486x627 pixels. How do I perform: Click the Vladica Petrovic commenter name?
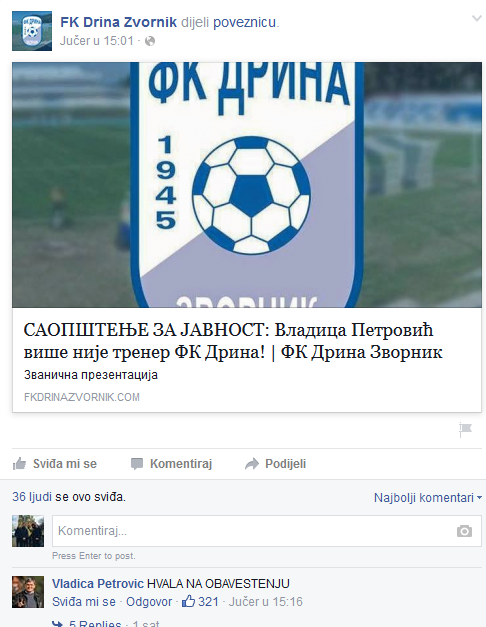coord(98,584)
